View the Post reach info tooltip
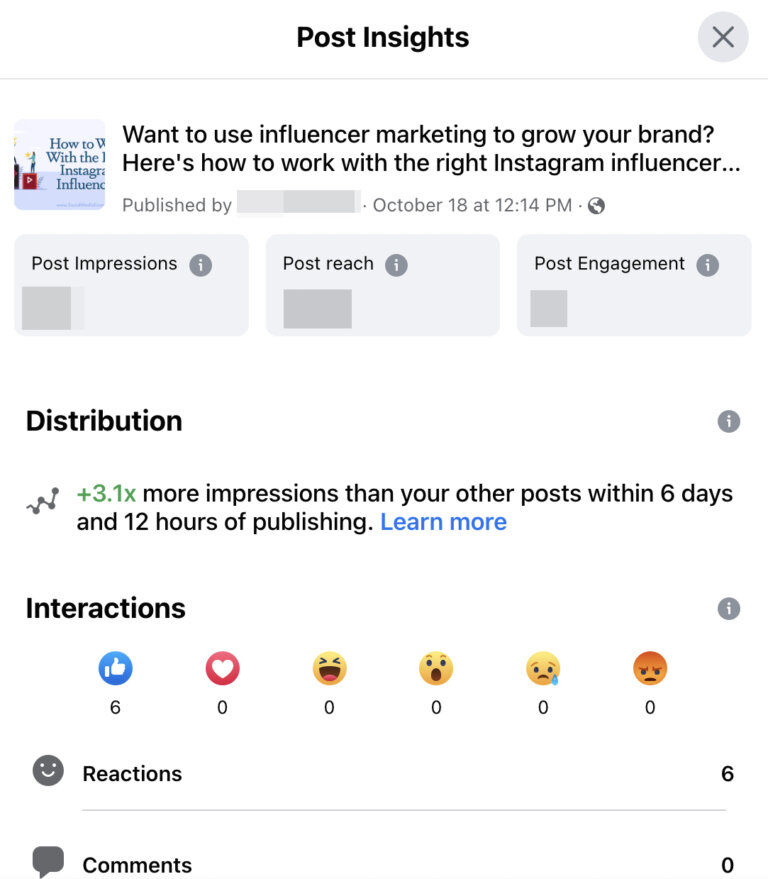The image size is (768, 879). tap(397, 264)
